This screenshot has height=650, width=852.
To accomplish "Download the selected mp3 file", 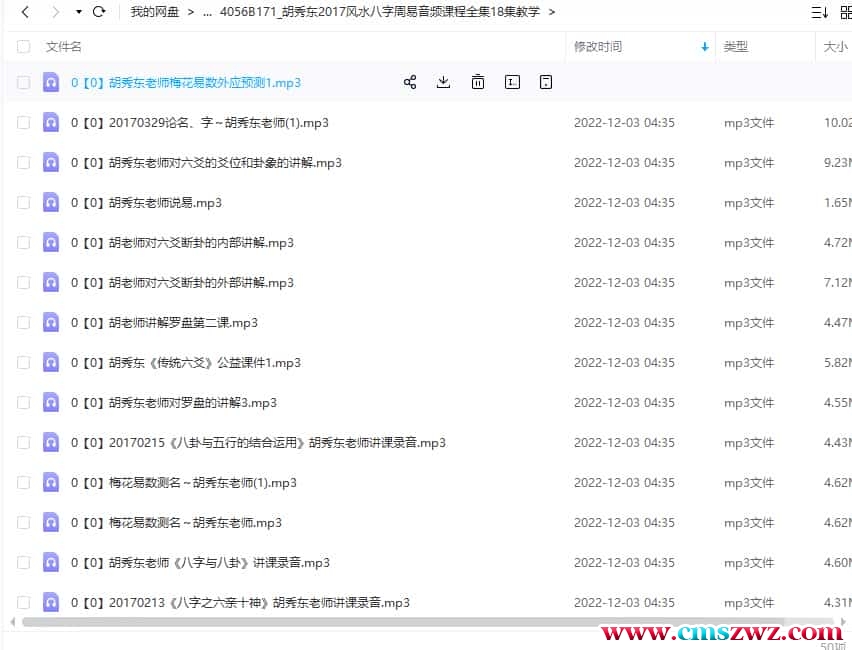I will point(443,82).
